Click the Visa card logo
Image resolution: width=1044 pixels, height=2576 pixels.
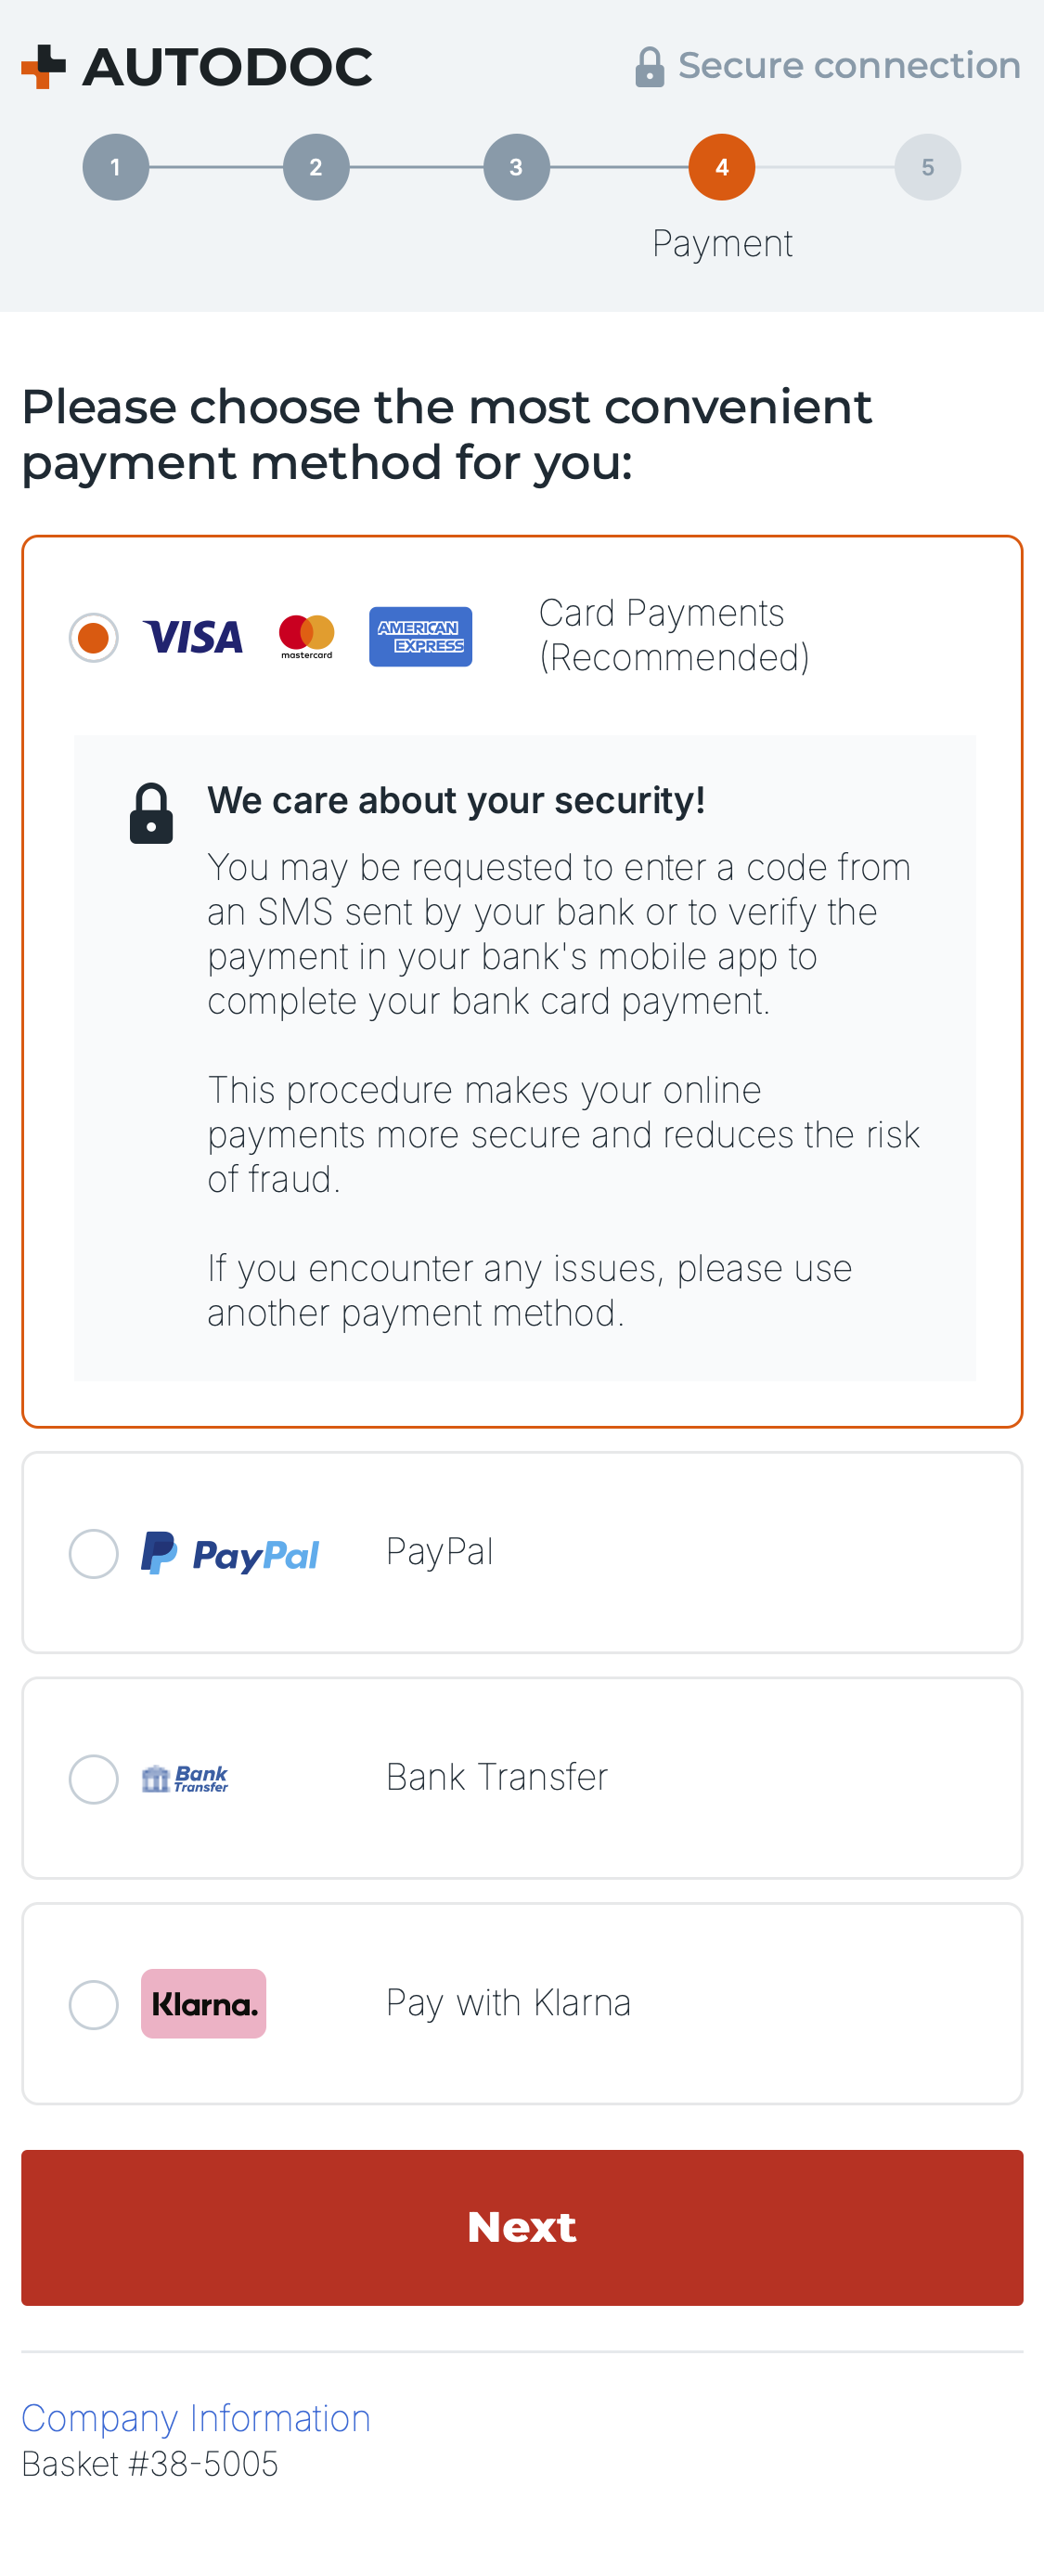193,637
